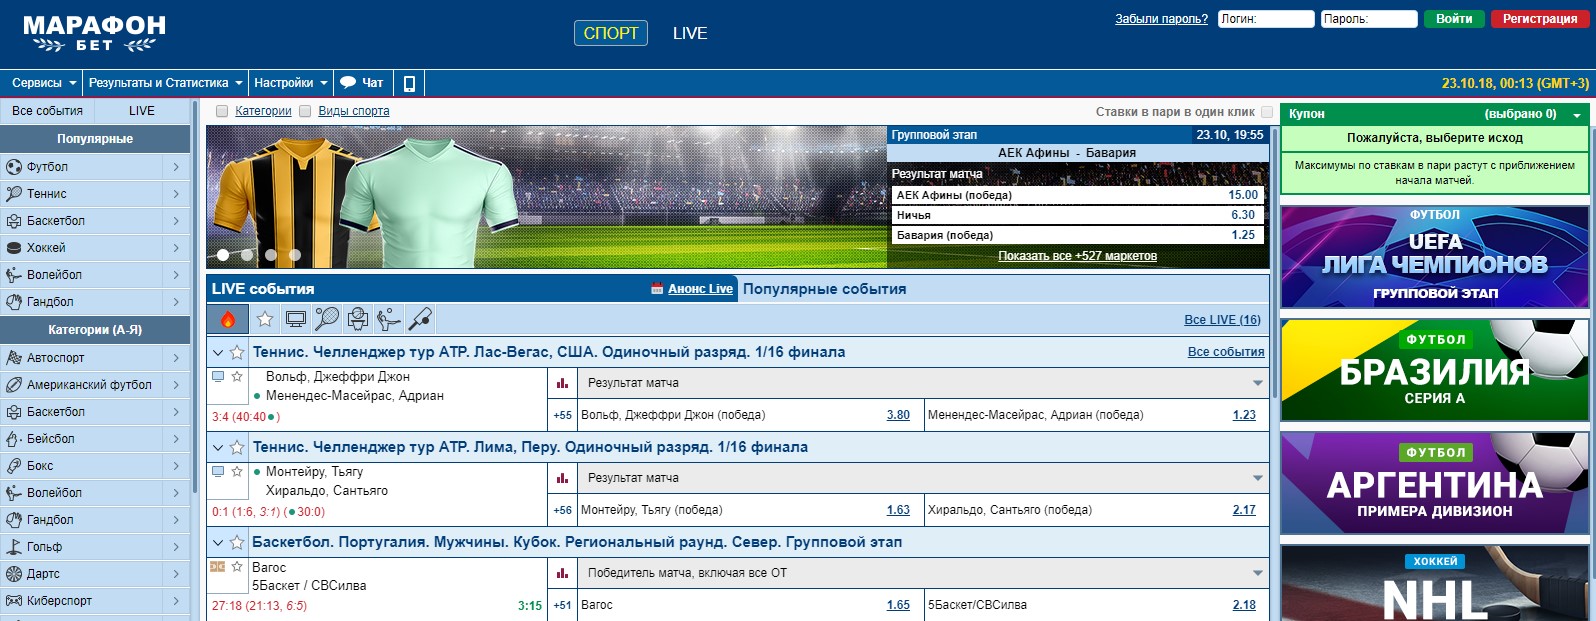Favorite the Лас-Вегас tennis tournament star

[x=237, y=352]
